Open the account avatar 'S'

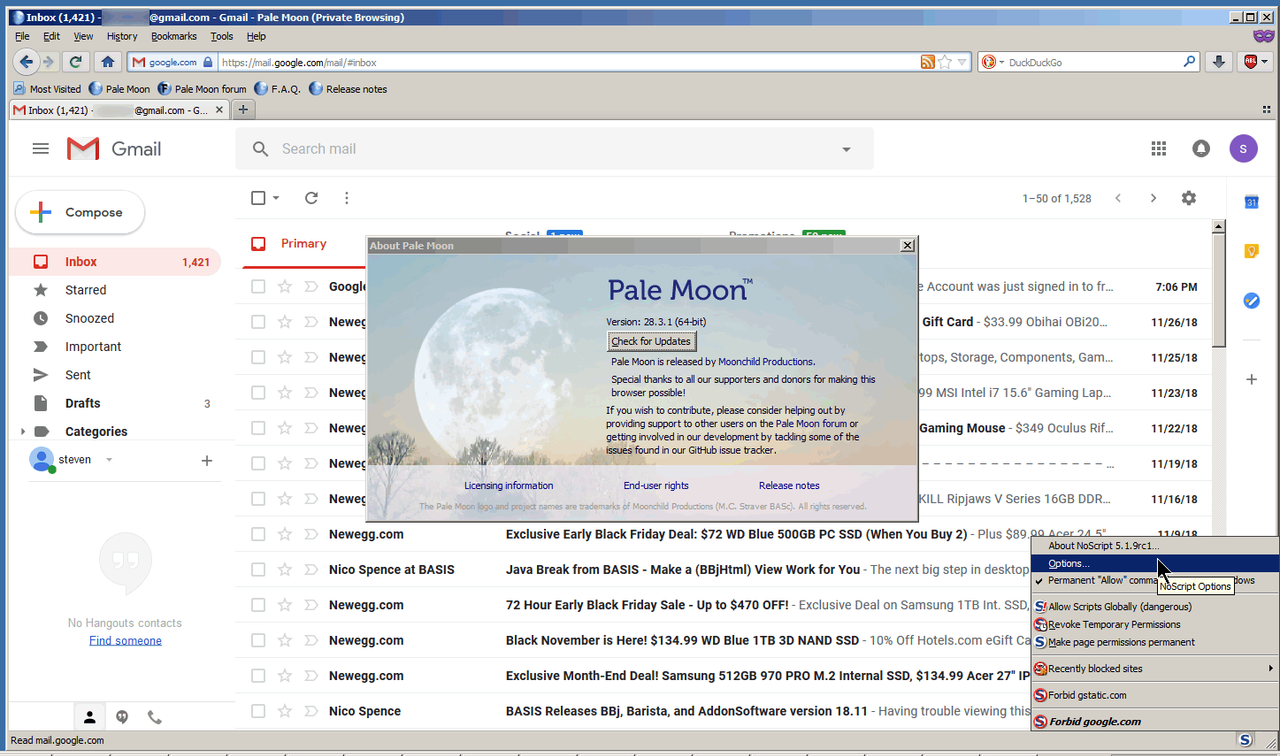point(1243,149)
